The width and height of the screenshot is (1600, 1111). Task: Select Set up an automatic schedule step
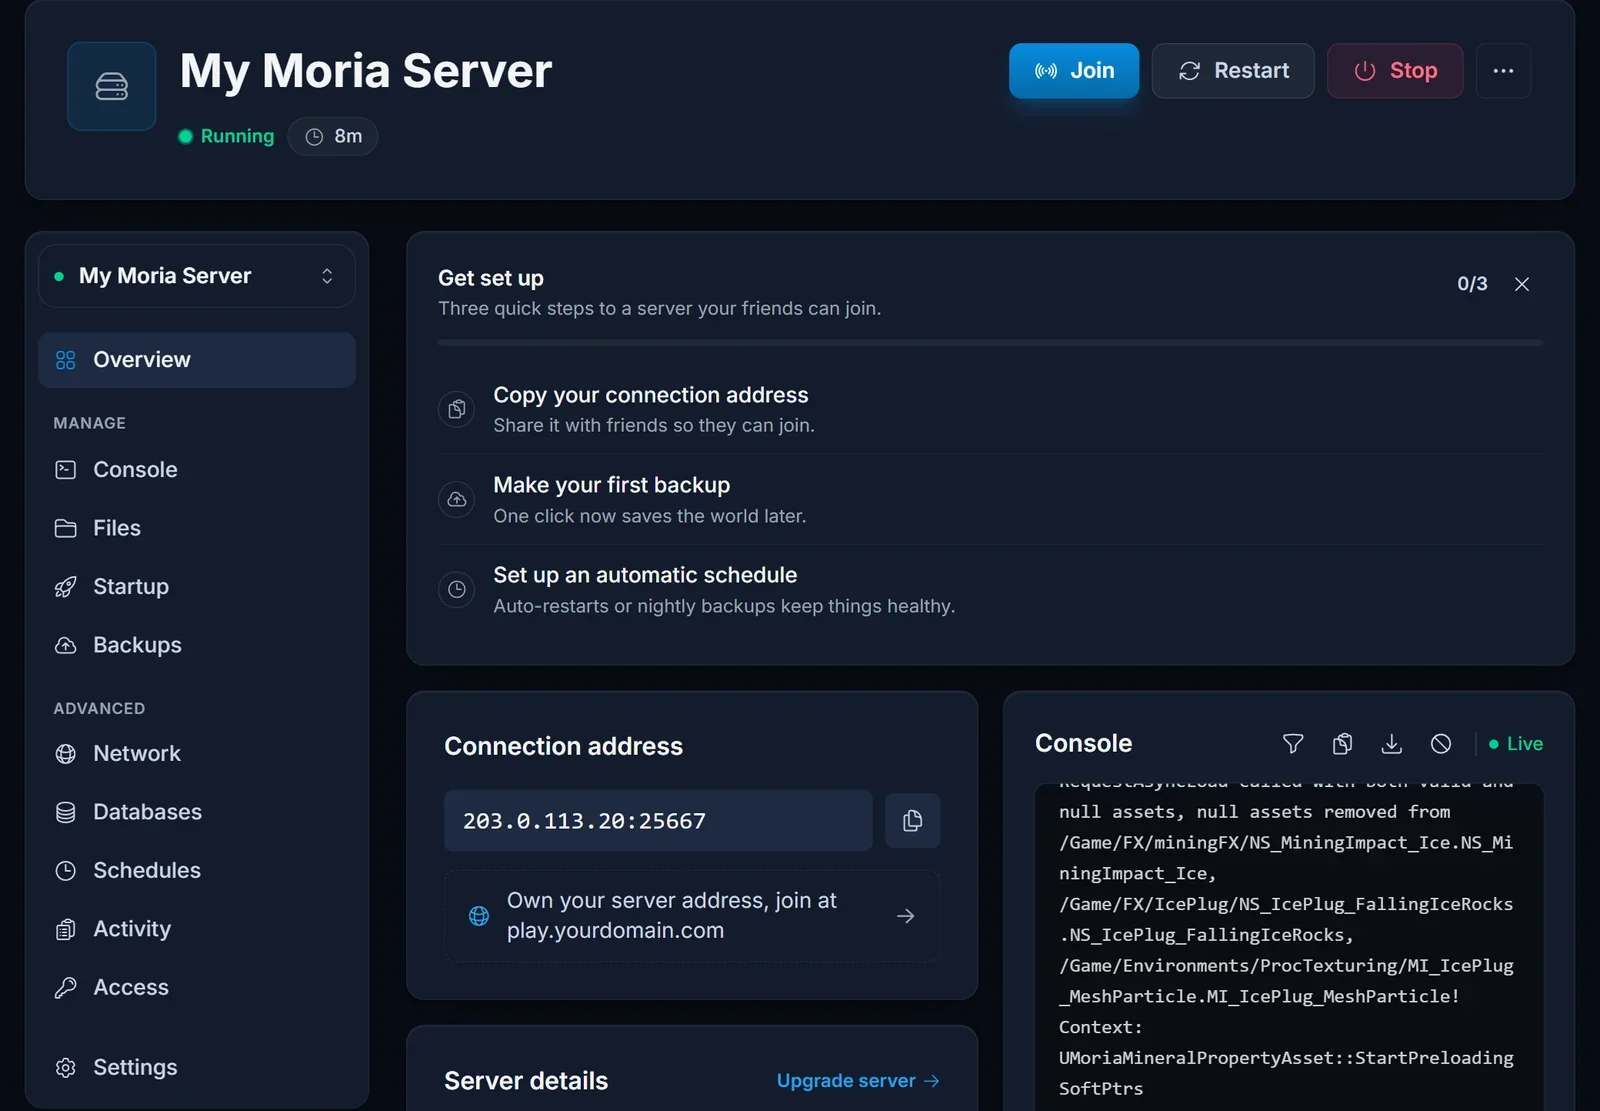point(990,590)
